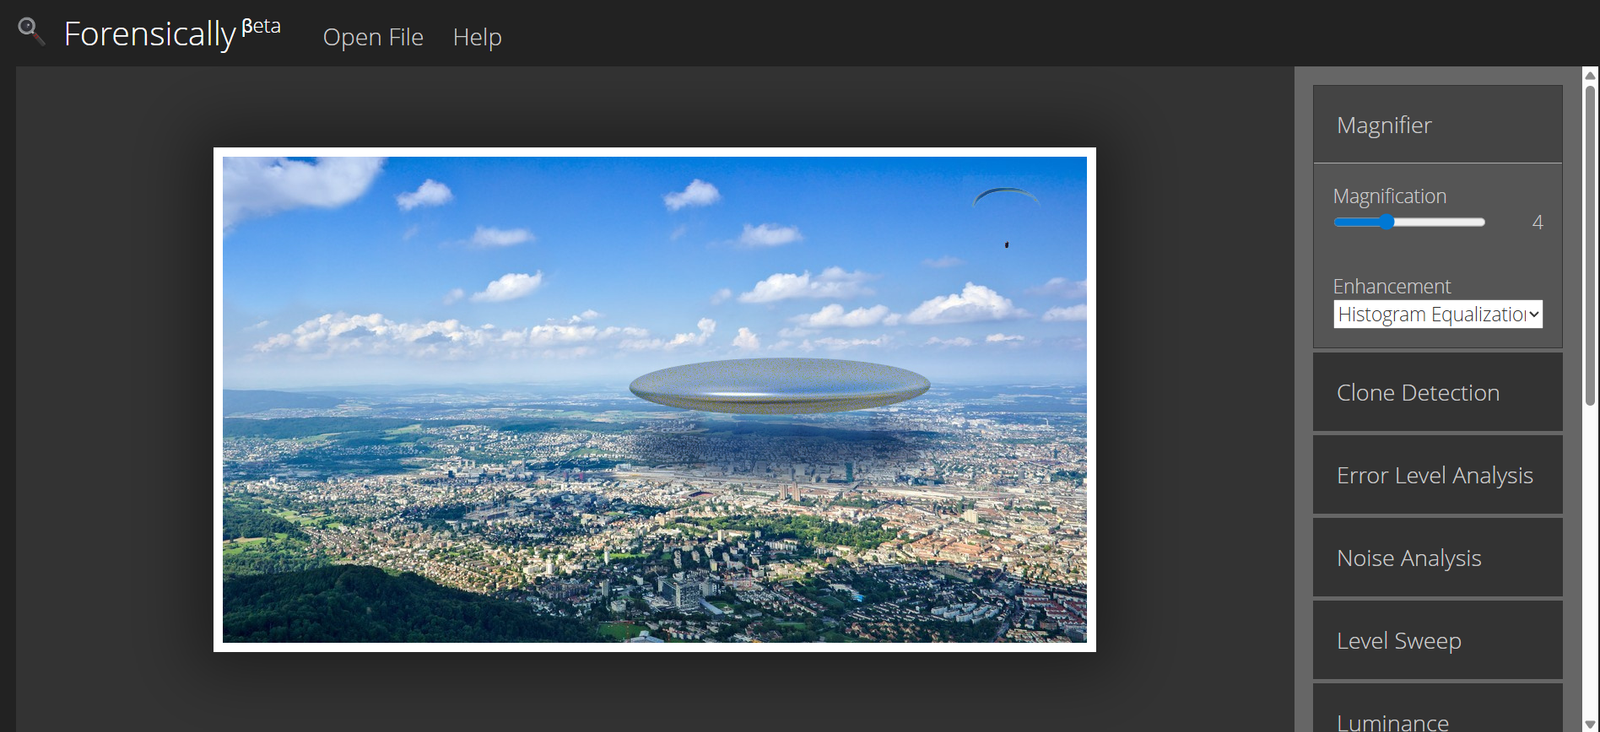
Task: Click the paraglider in the photo
Action: pyautogui.click(x=1006, y=198)
